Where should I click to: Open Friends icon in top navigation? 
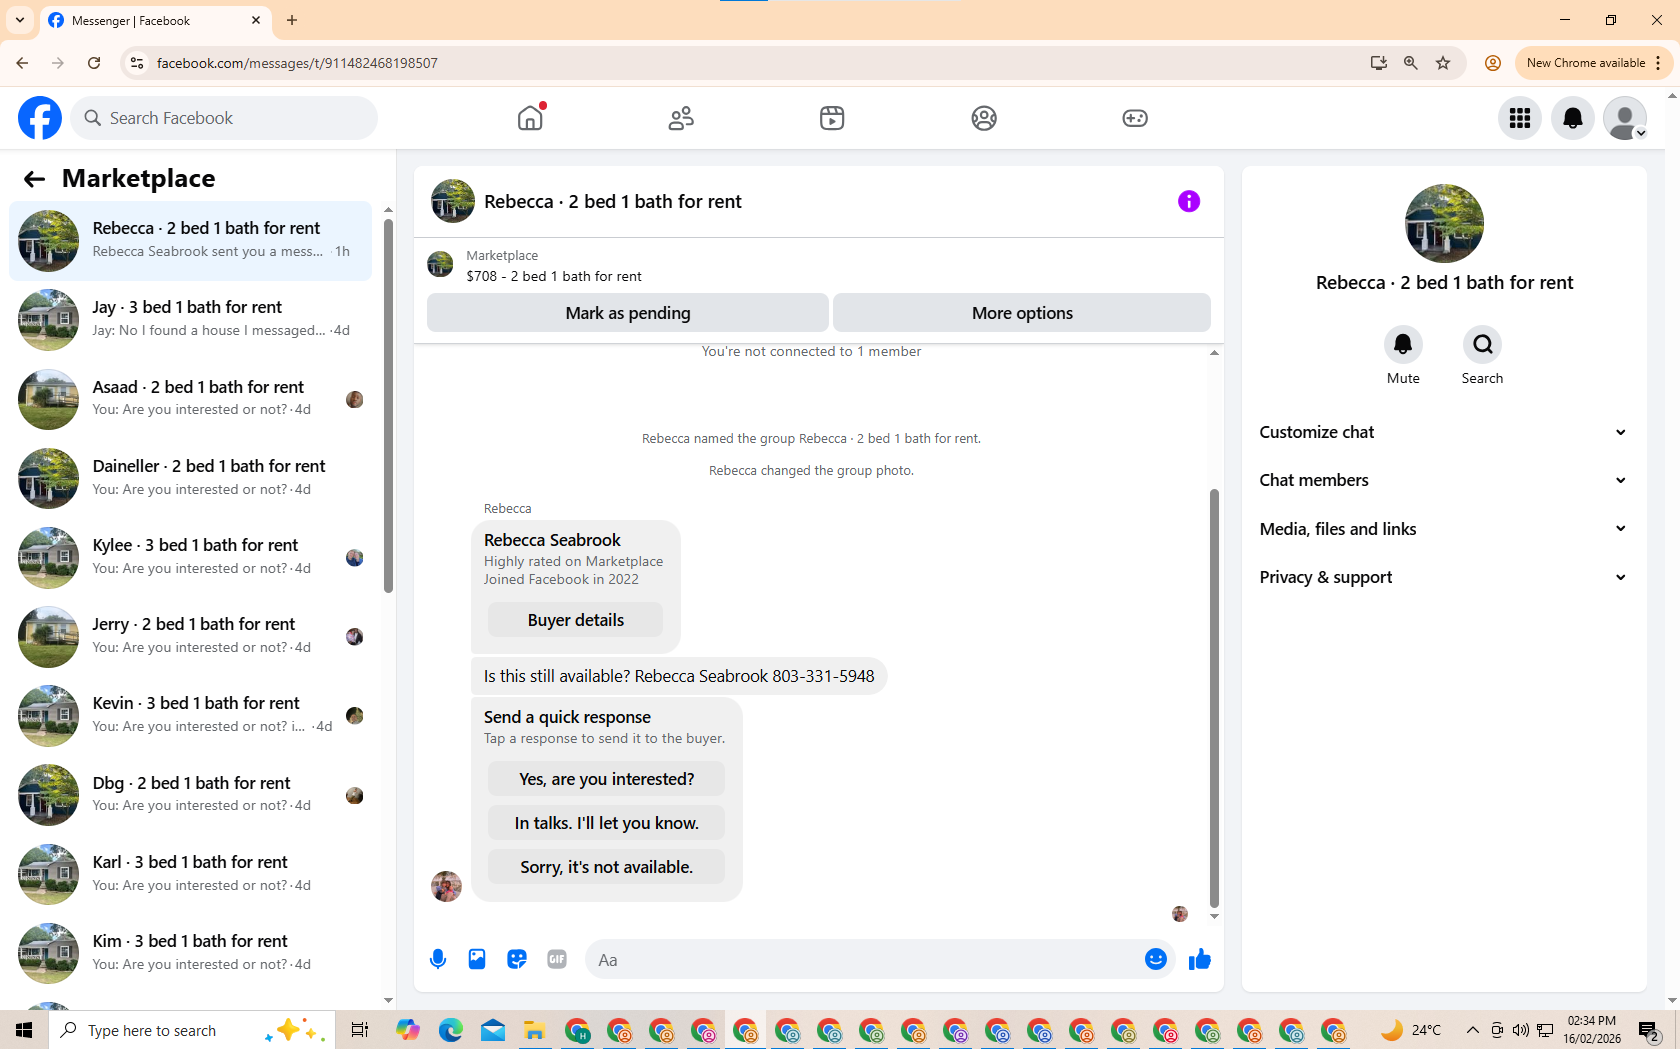pyautogui.click(x=681, y=118)
